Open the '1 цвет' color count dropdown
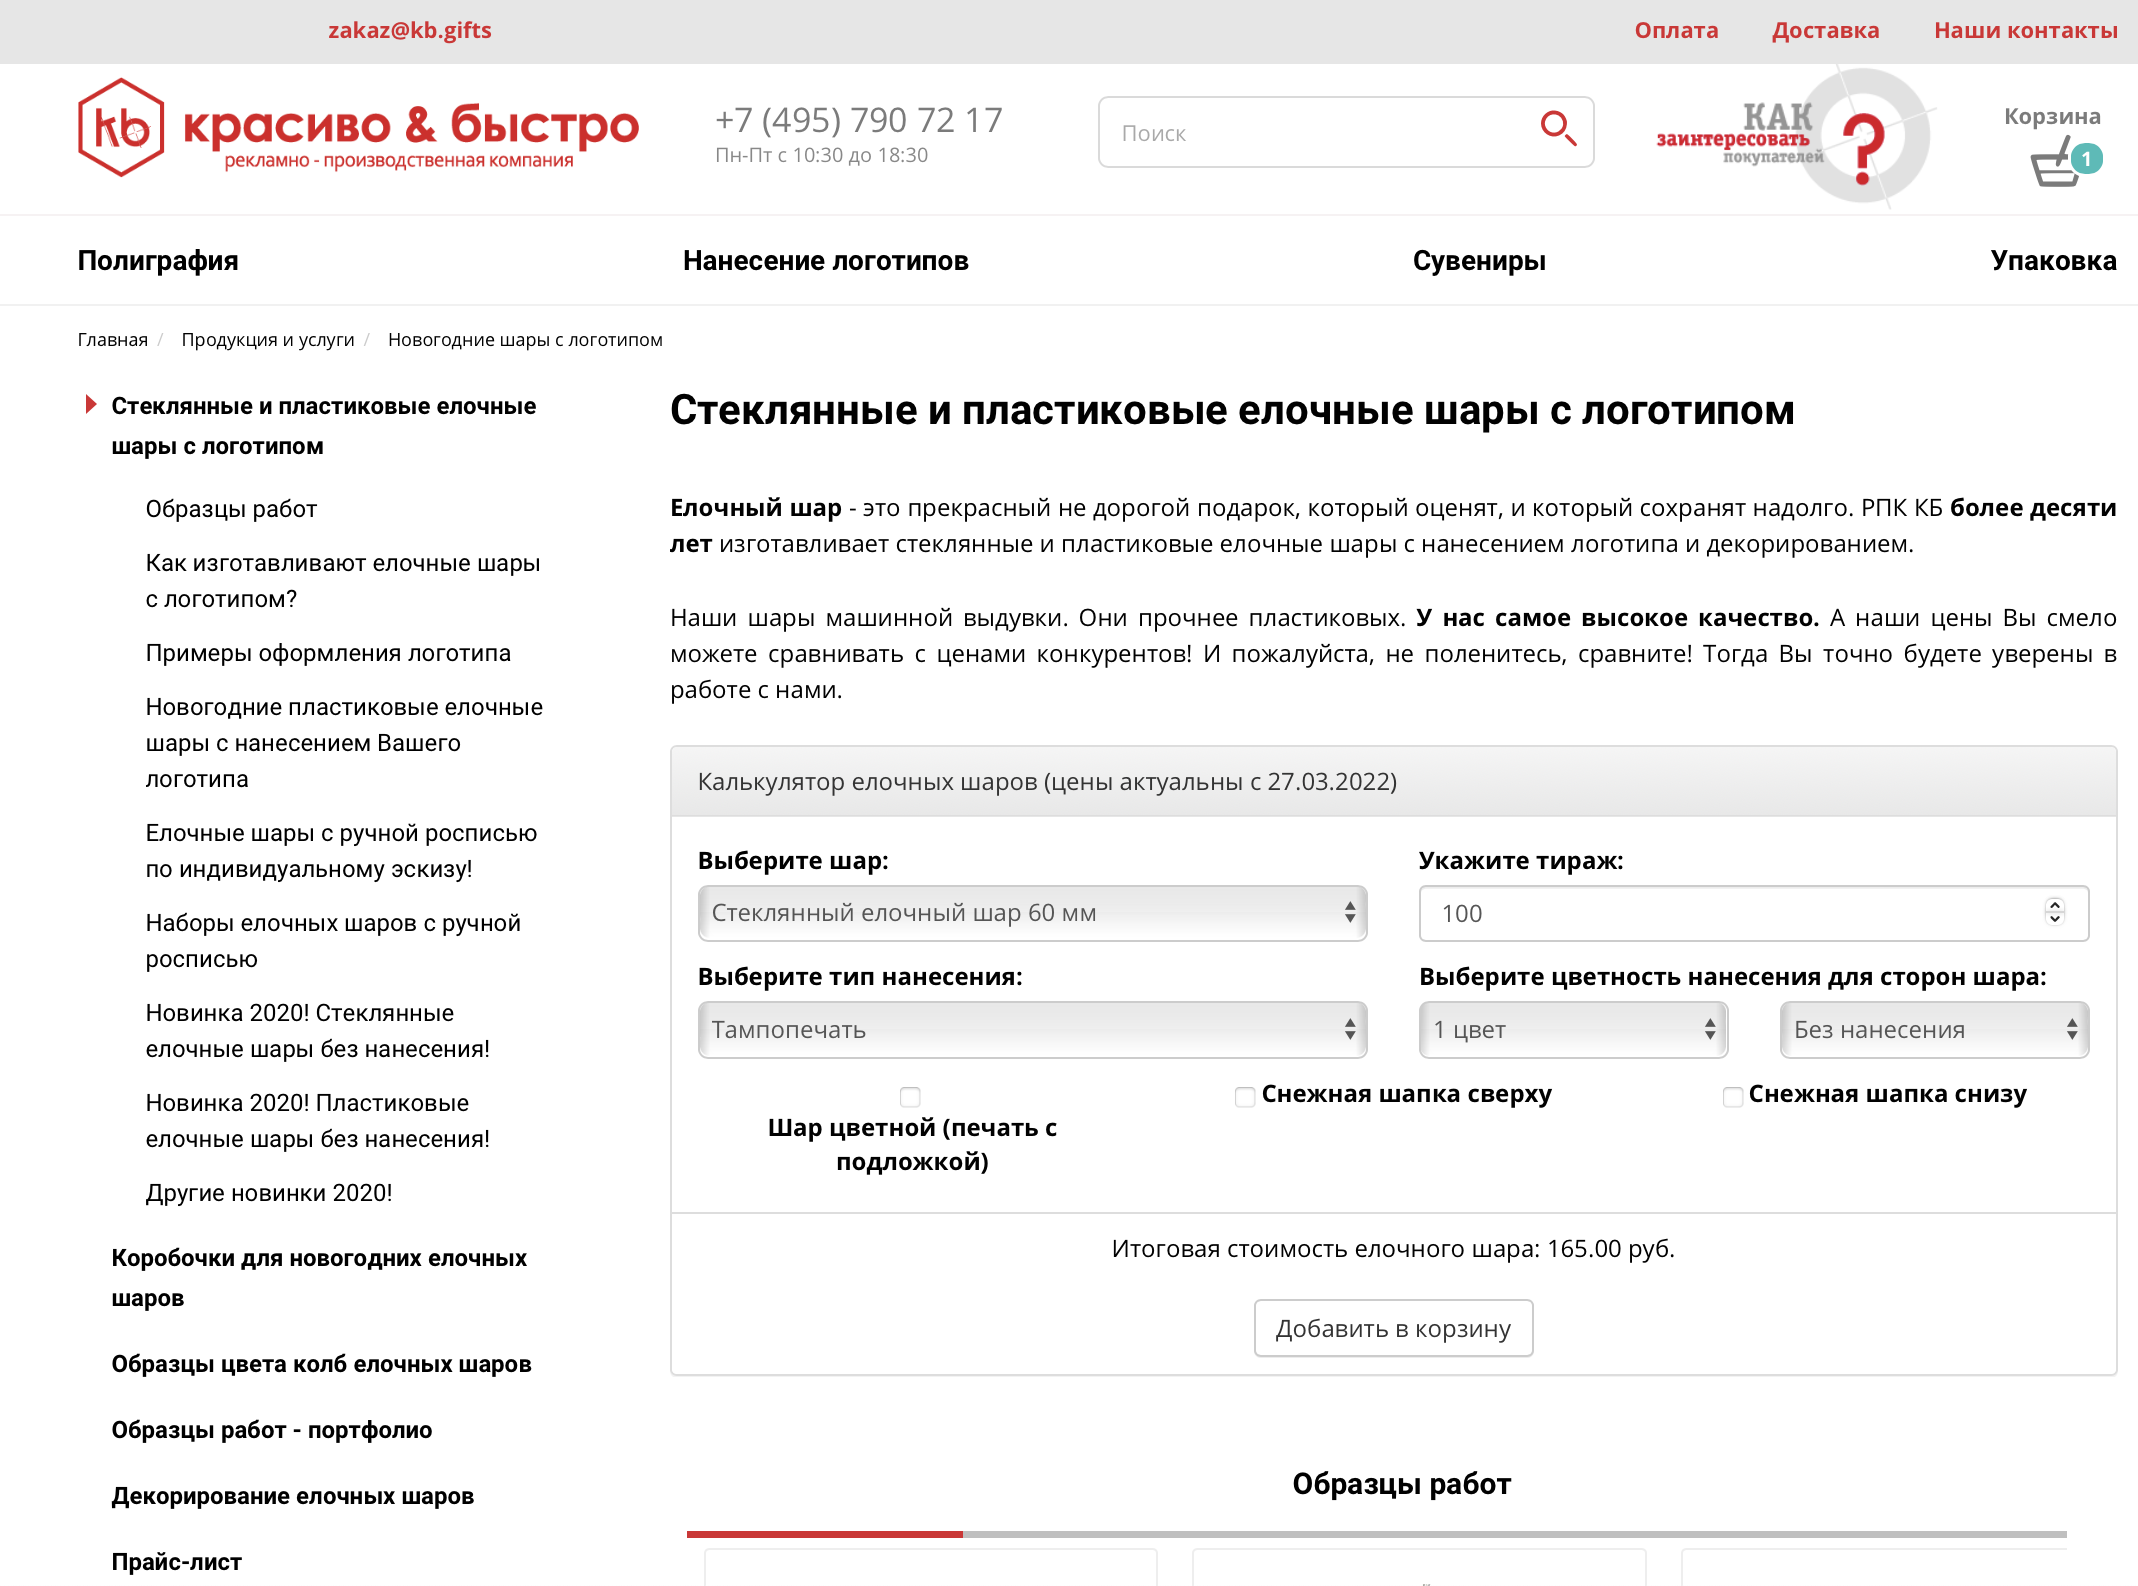Image resolution: width=2138 pixels, height=1586 pixels. point(1573,1030)
